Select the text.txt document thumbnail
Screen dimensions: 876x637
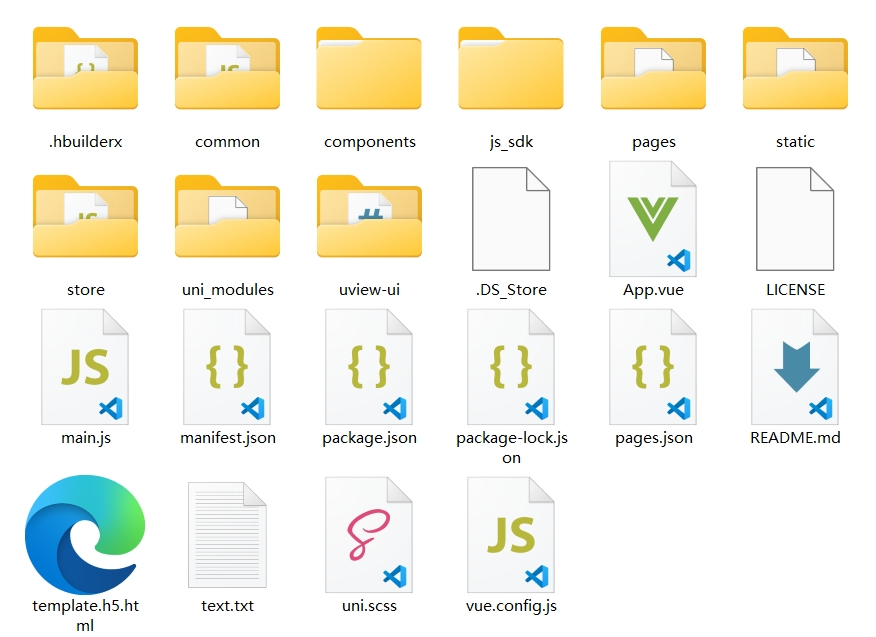coord(227,536)
